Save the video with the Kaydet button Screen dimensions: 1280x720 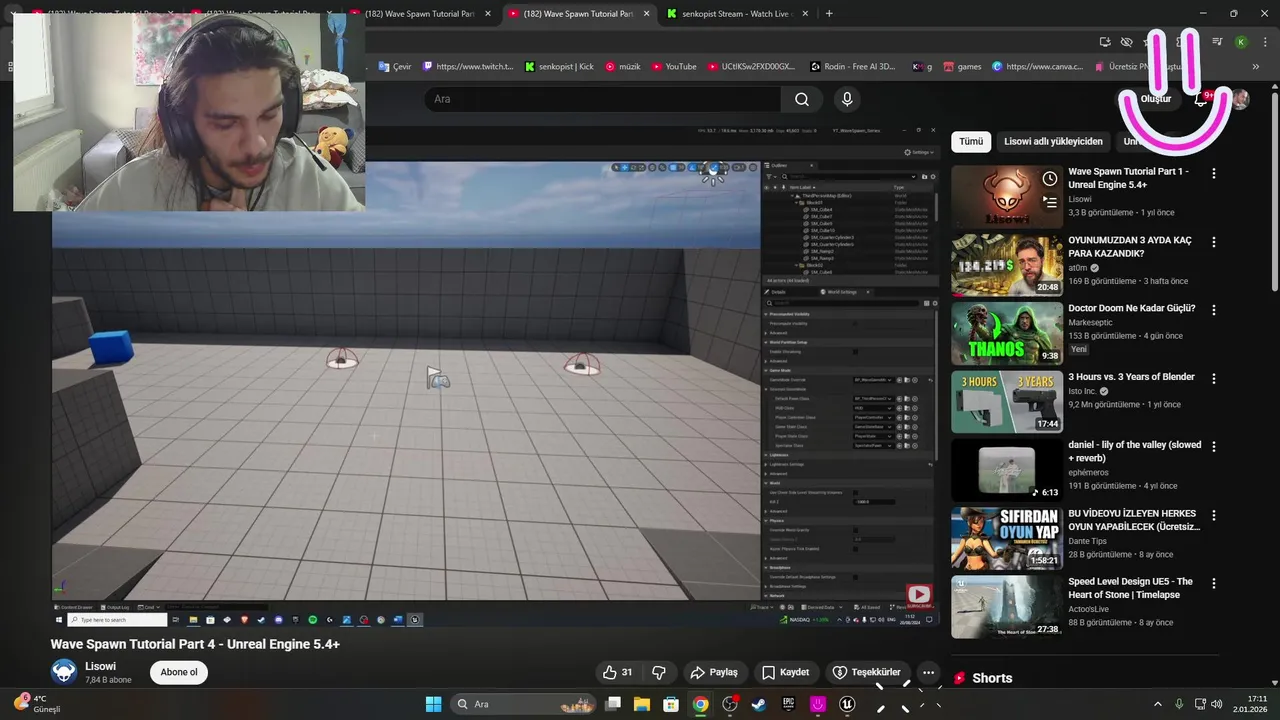click(x=785, y=672)
